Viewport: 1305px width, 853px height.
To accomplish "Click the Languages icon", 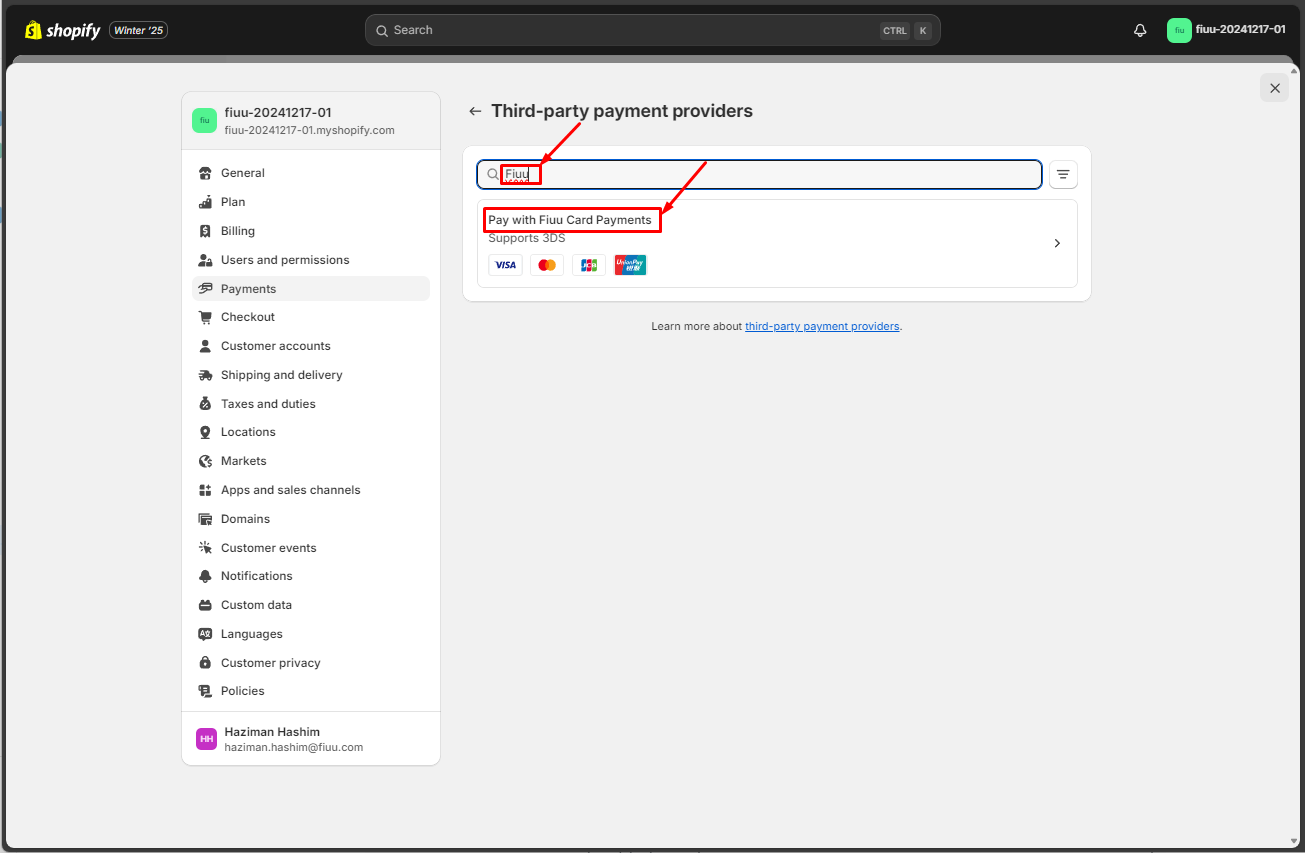I will tap(205, 634).
